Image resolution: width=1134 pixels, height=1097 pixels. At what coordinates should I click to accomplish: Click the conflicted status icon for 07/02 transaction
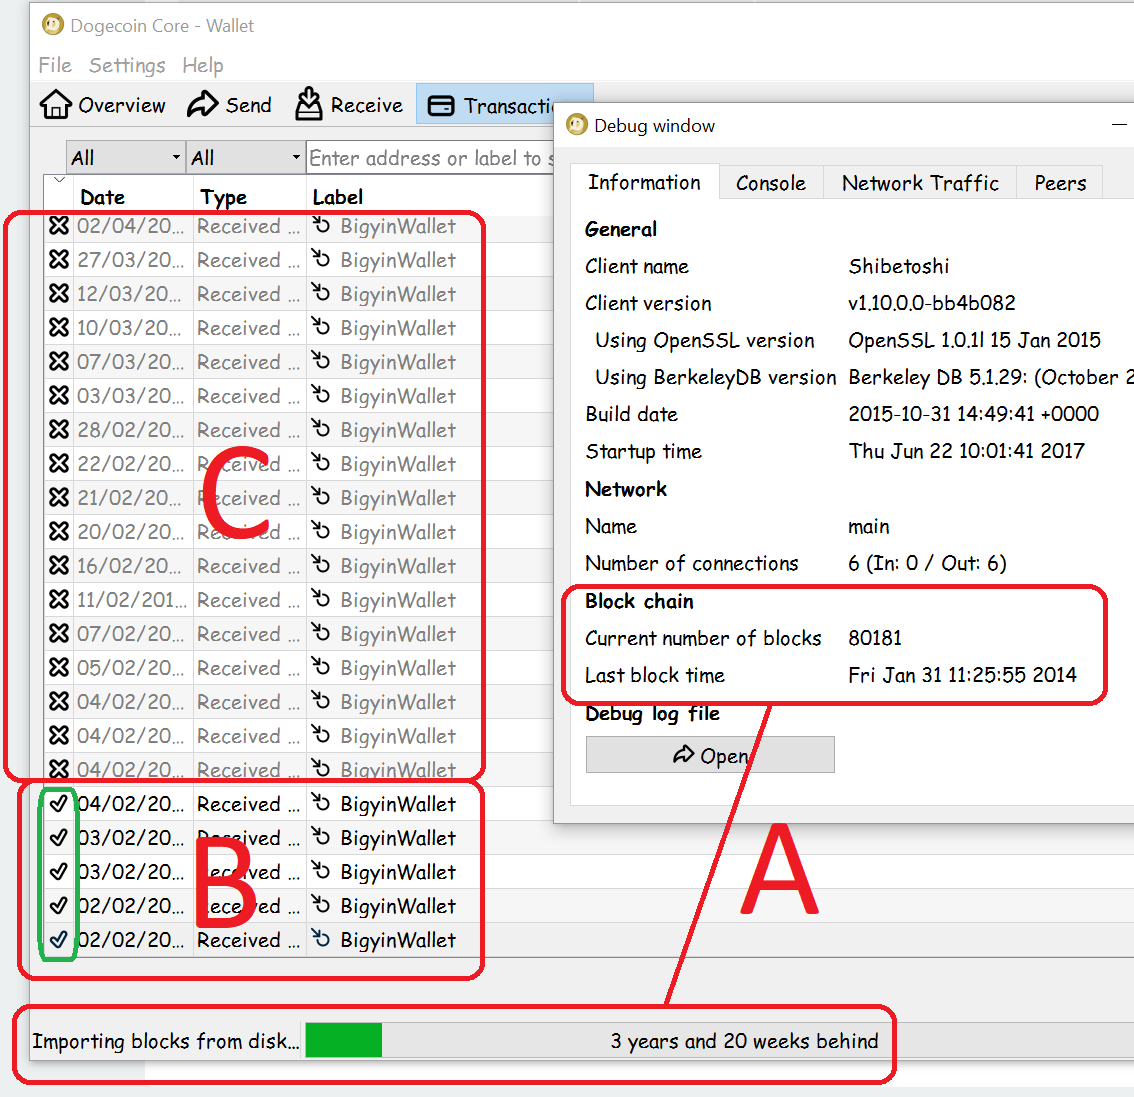point(59,633)
